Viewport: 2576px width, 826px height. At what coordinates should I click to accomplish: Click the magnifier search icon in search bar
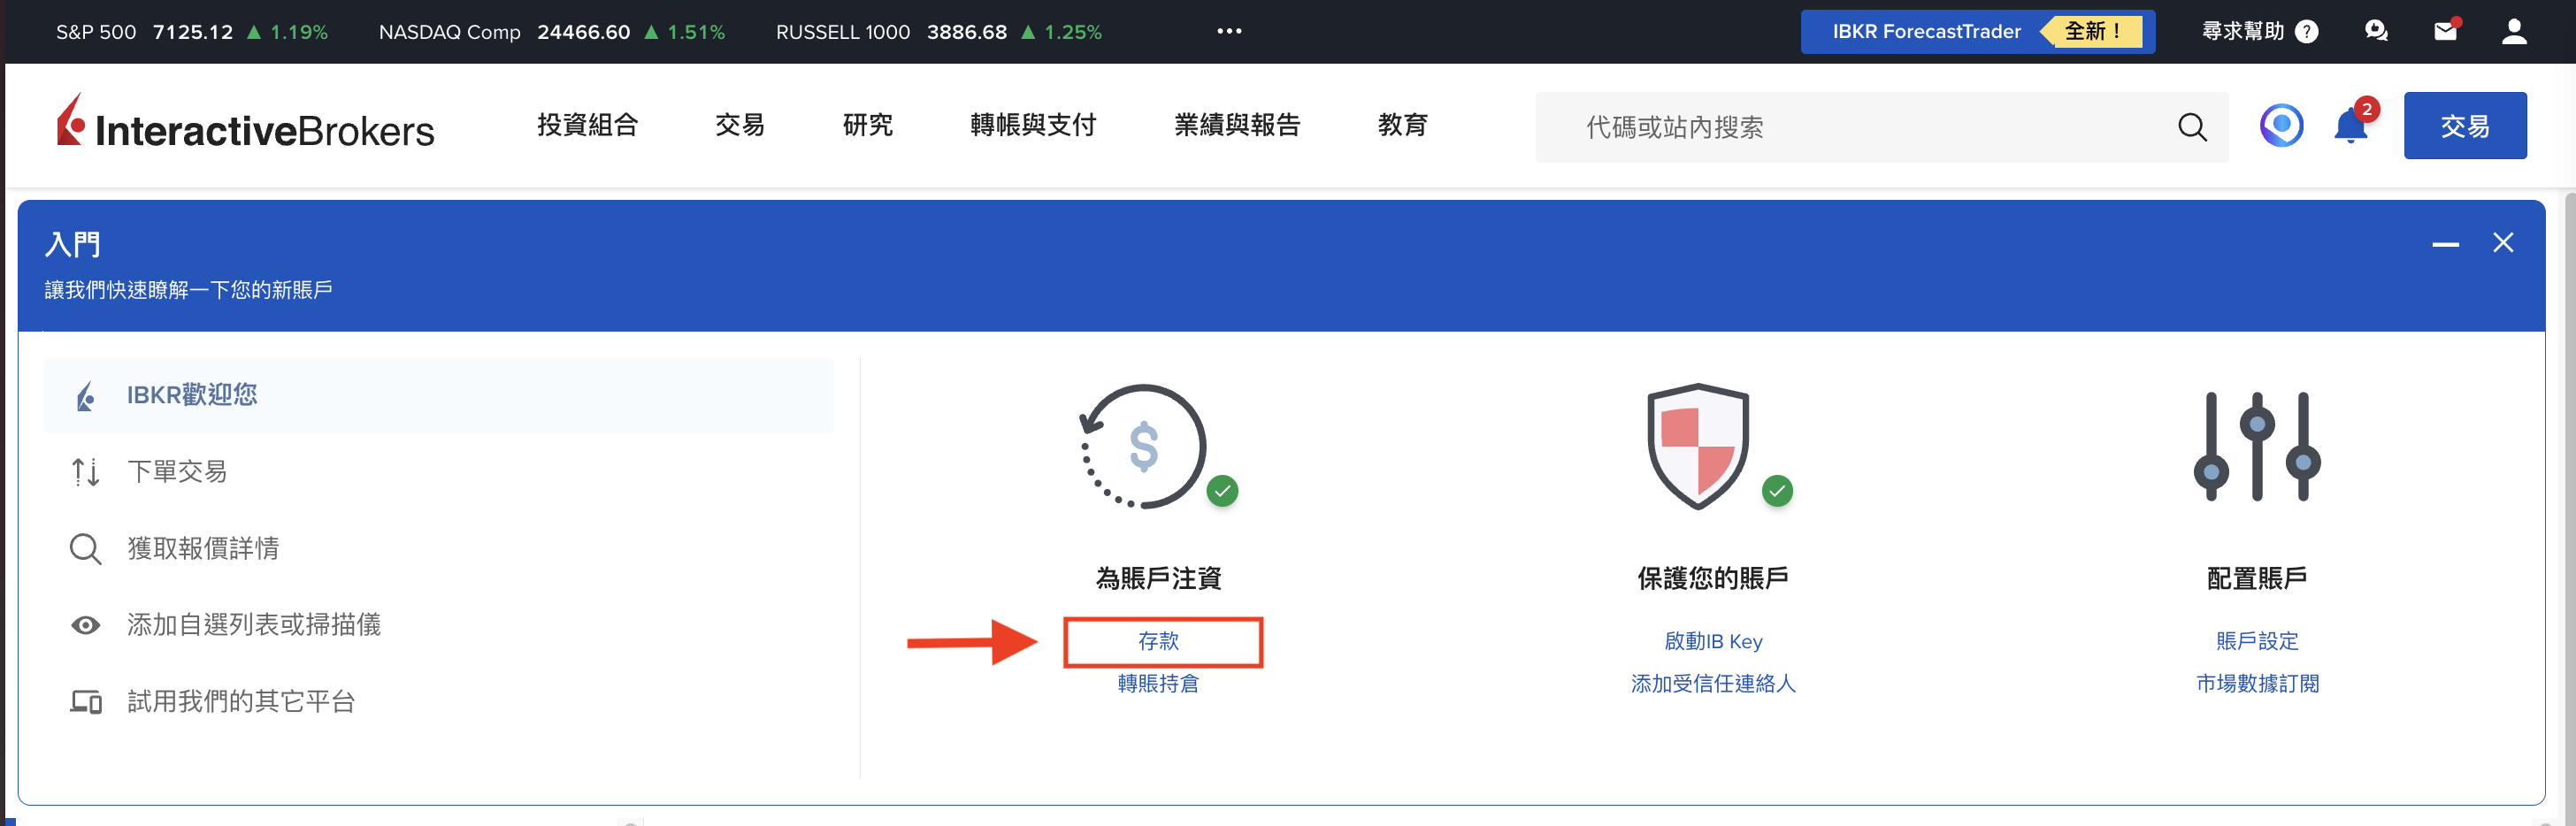click(2191, 127)
